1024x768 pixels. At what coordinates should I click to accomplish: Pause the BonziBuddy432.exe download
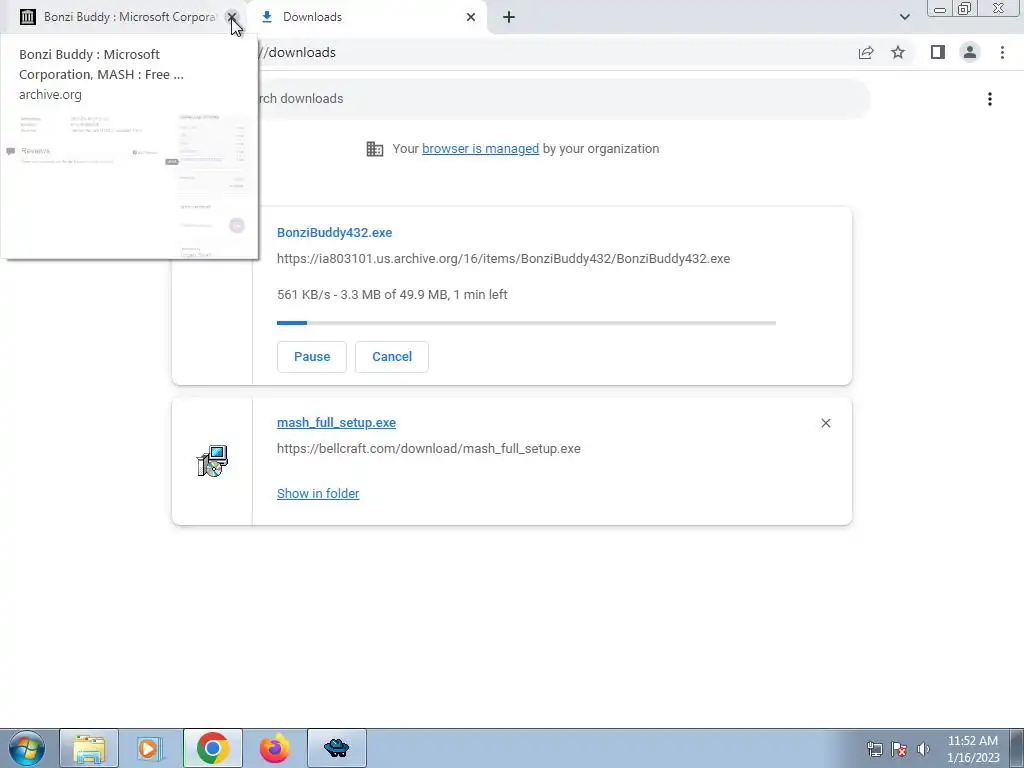pos(312,357)
